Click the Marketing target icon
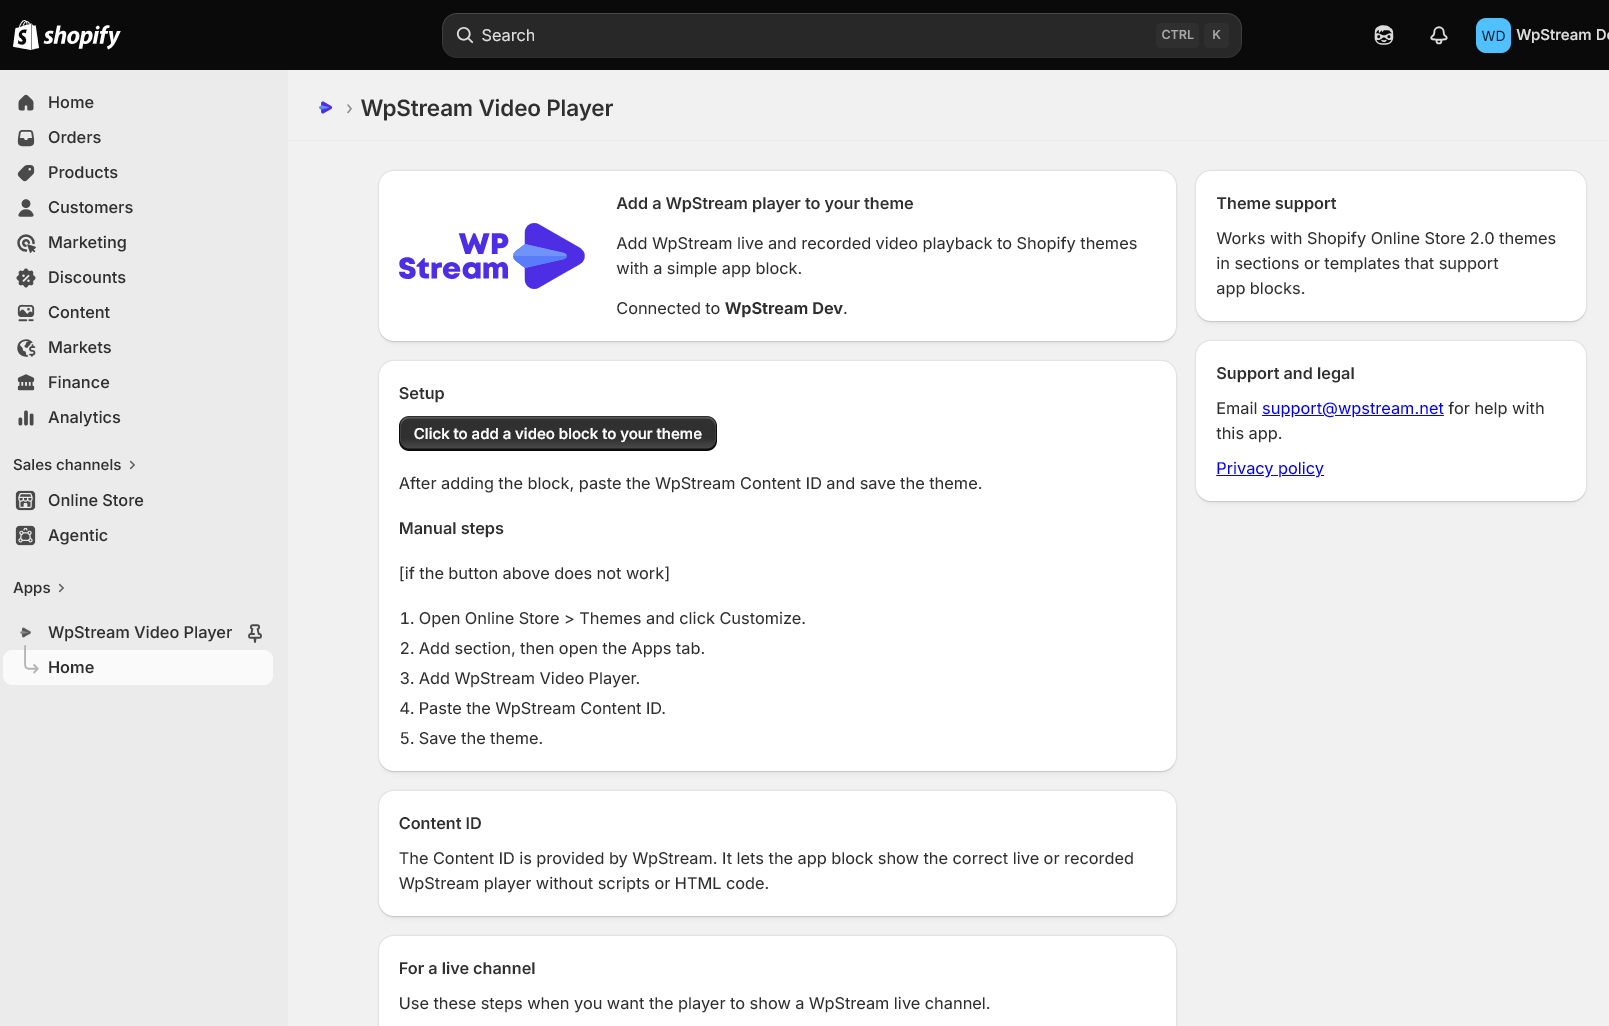This screenshot has width=1609, height=1026. click(x=26, y=242)
